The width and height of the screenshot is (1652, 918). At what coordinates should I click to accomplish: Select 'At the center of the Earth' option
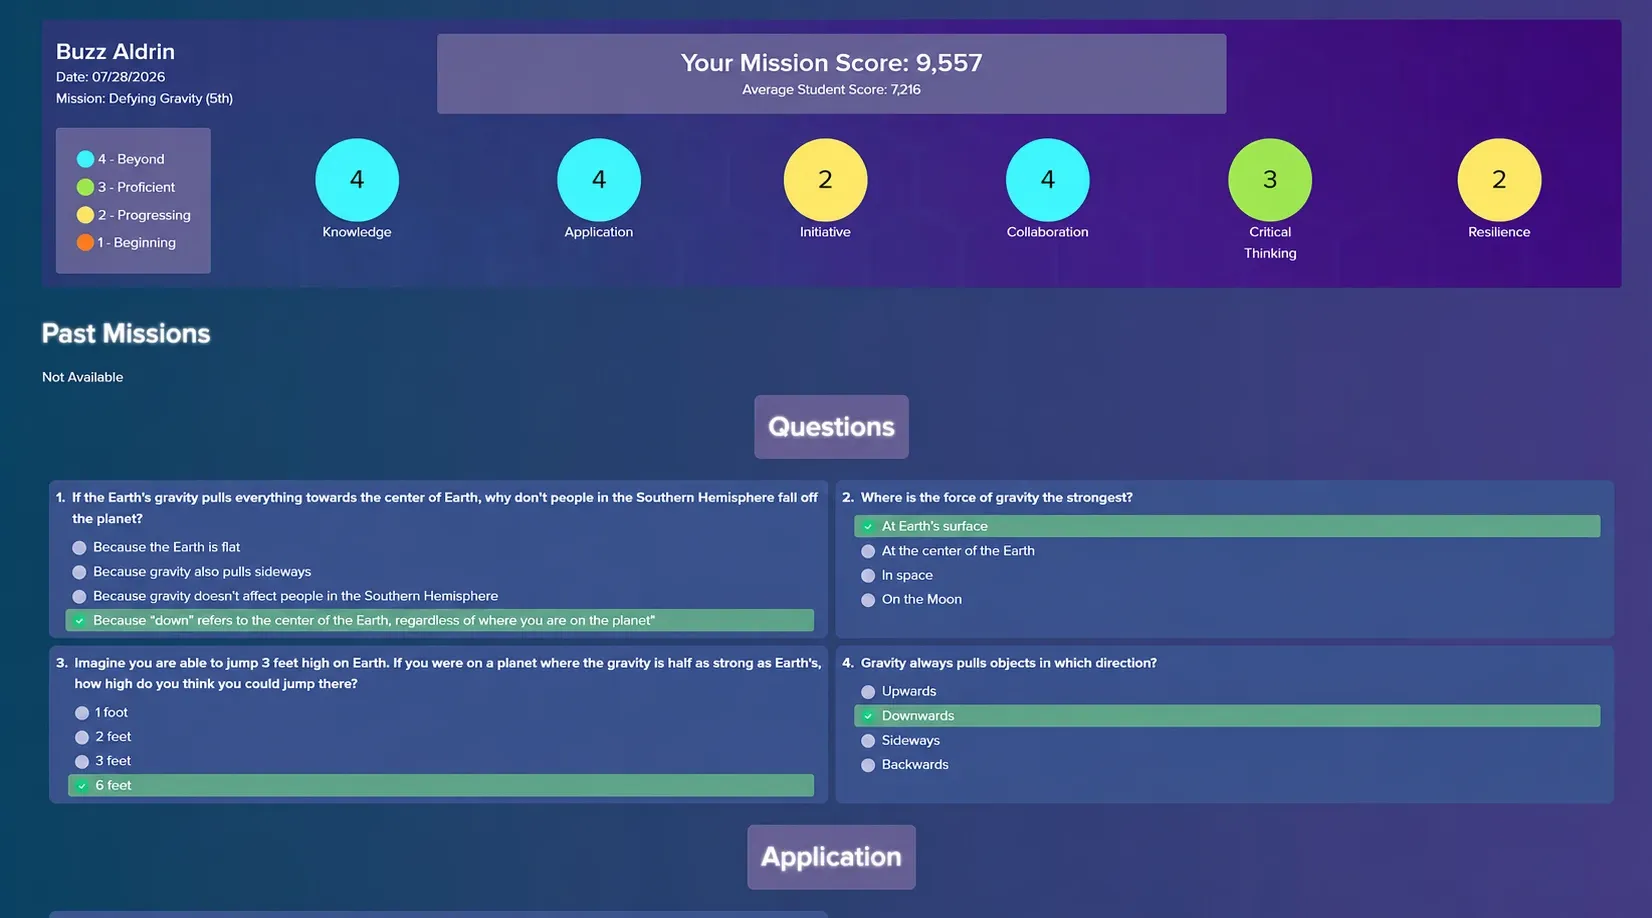(868, 551)
